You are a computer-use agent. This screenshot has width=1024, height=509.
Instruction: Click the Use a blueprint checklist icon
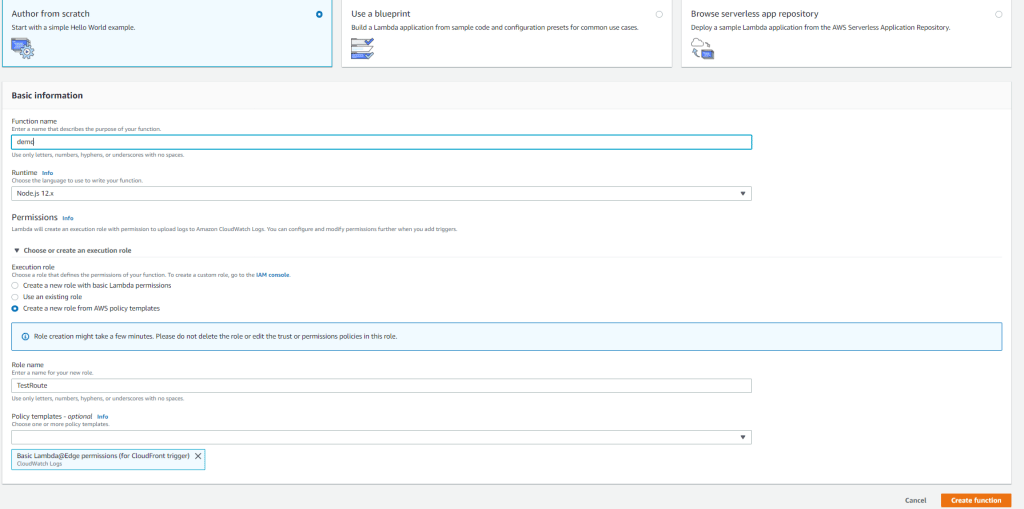(362, 47)
